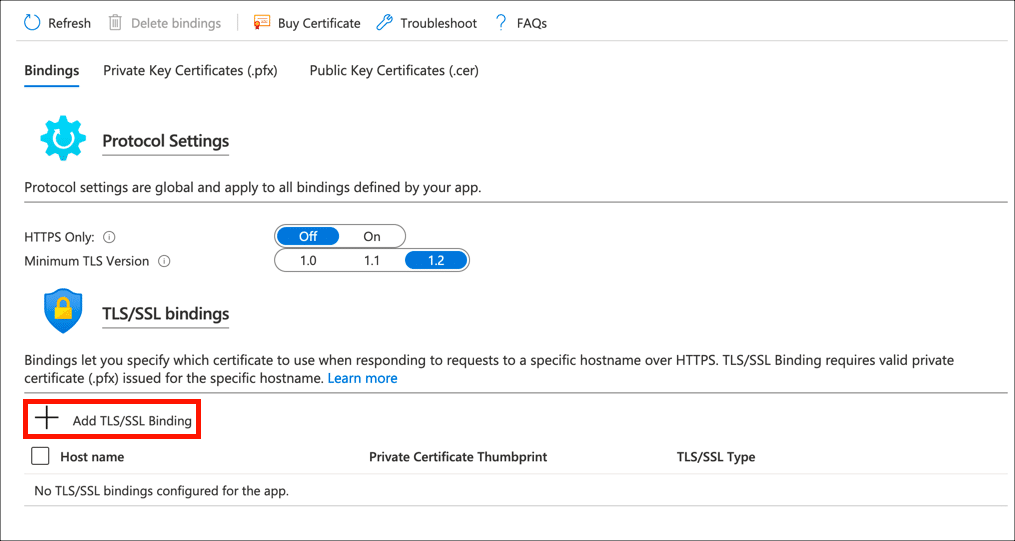The width and height of the screenshot is (1015, 541).
Task: Click the plus icon for adding binding
Action: 47,419
